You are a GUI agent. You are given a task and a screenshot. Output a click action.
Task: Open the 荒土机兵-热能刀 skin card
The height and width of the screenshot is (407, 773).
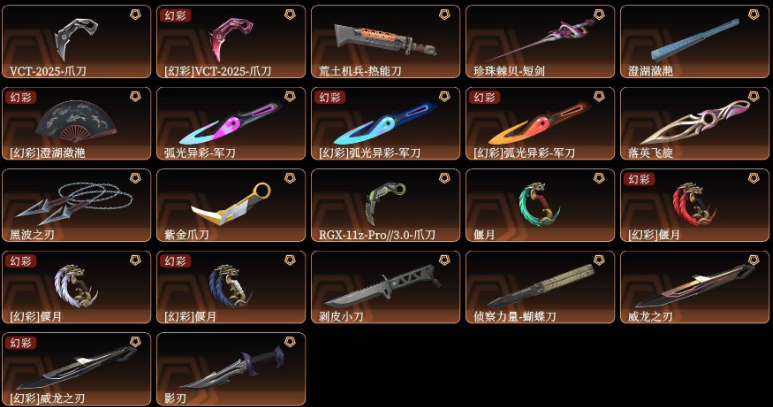click(386, 41)
